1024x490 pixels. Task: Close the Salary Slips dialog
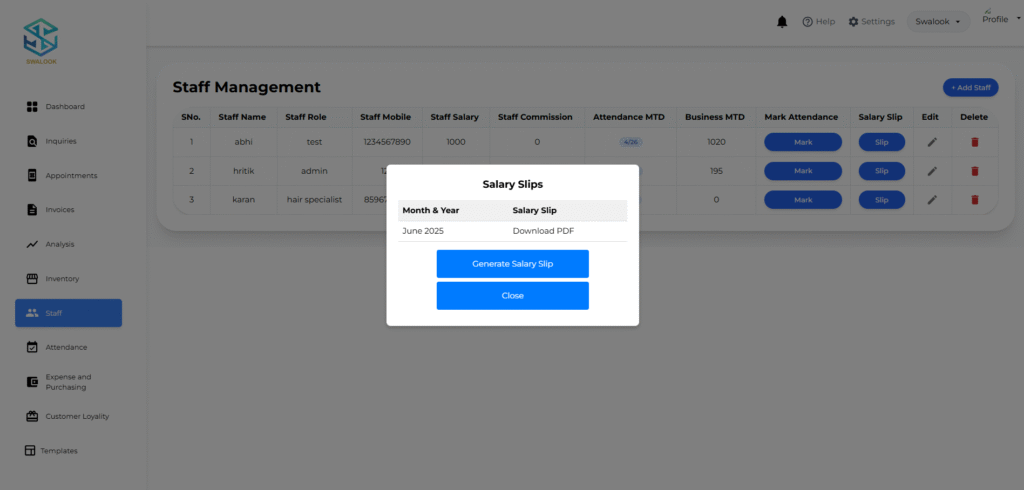(x=512, y=296)
